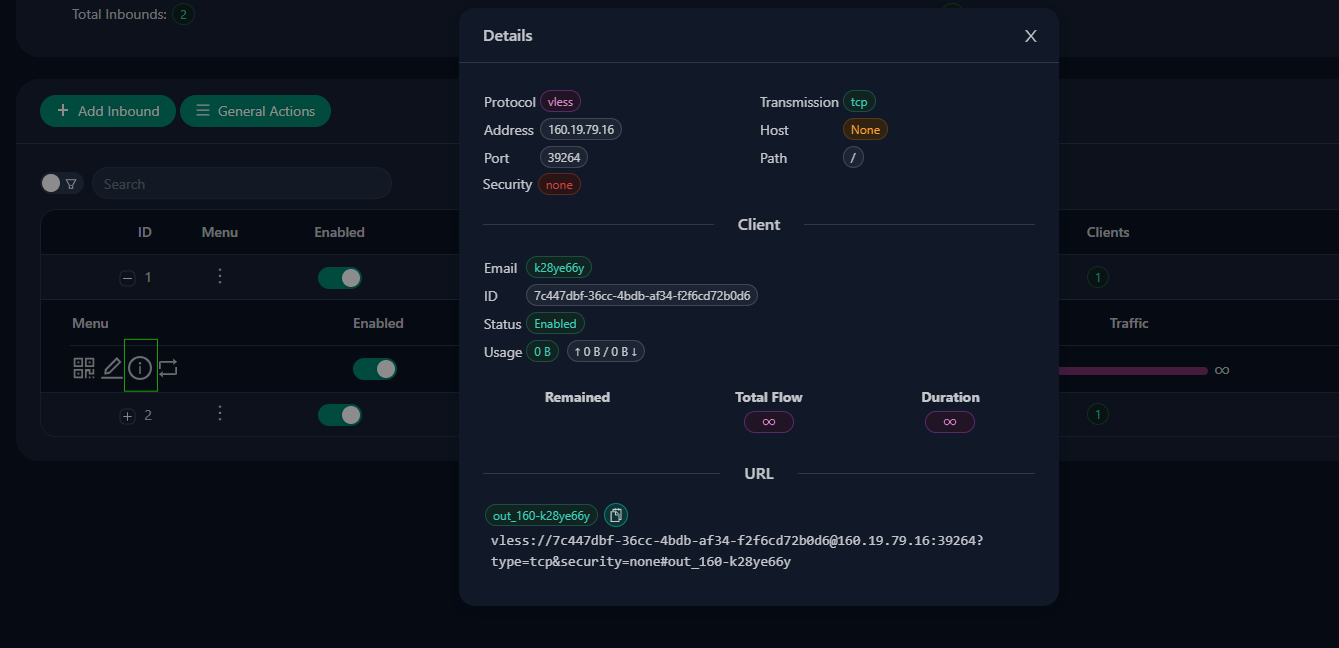This screenshot has height=648, width=1339.
Task: Expand inbound 2 row with the plus icon
Action: [127, 416]
